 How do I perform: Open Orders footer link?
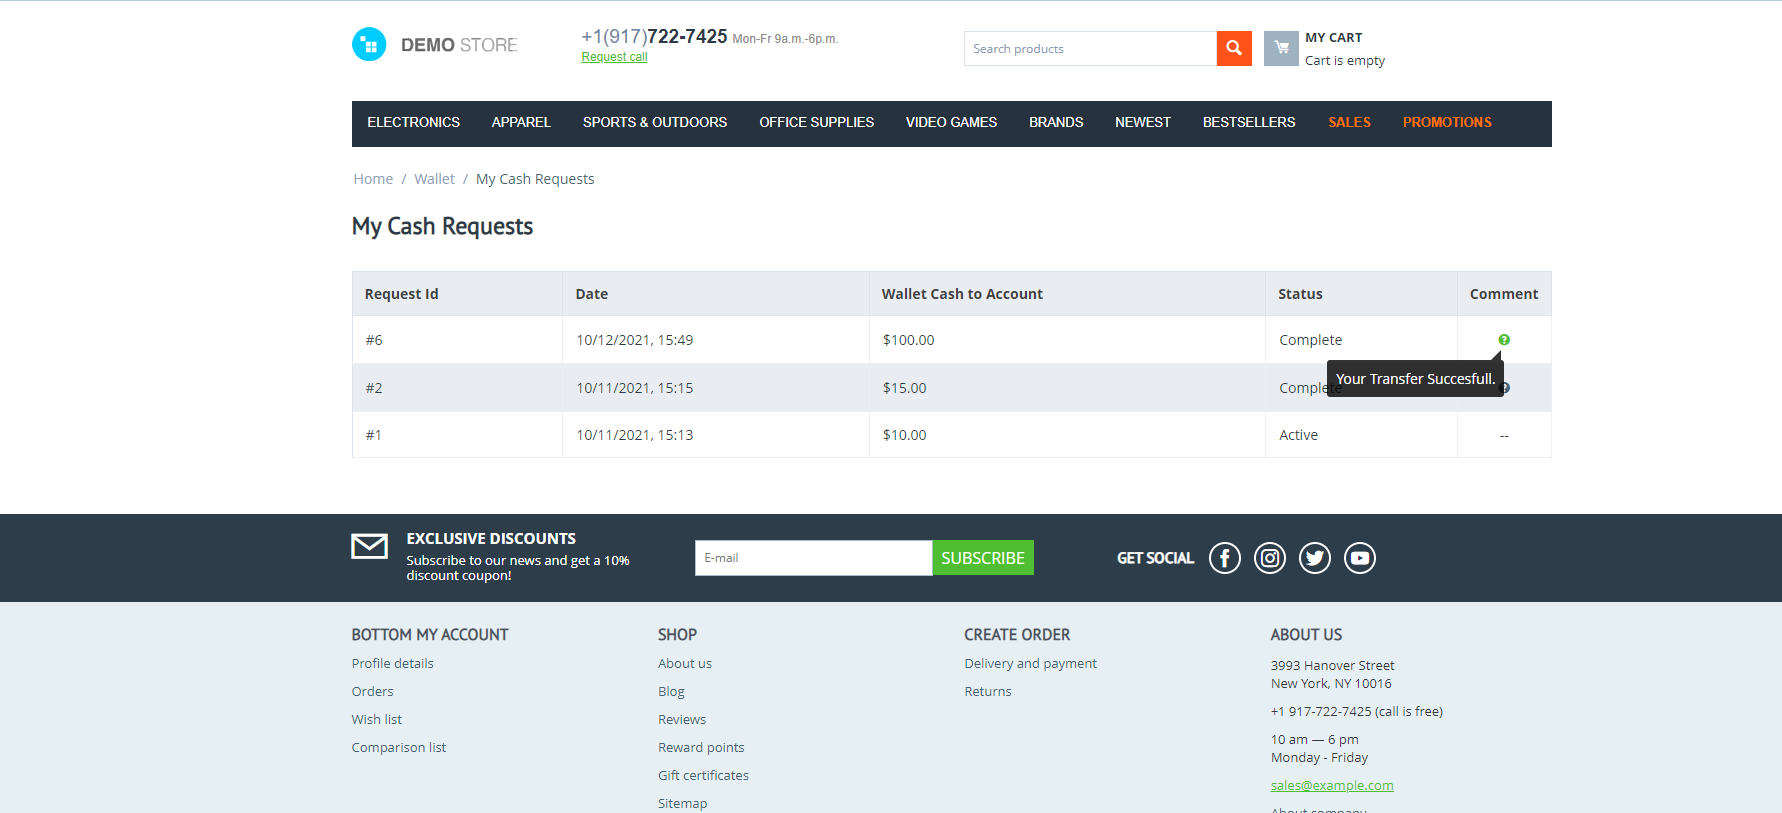click(372, 691)
